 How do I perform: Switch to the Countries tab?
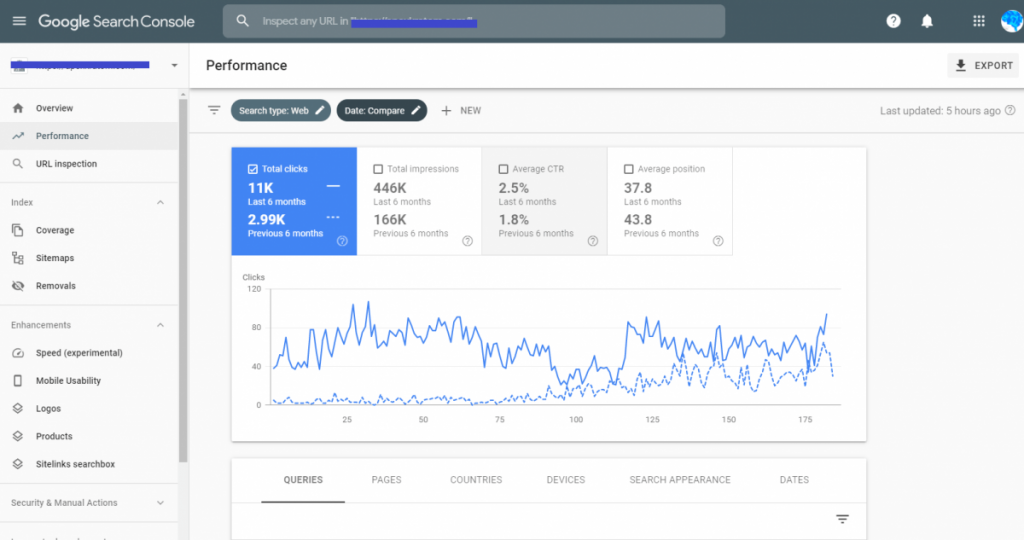coord(476,480)
